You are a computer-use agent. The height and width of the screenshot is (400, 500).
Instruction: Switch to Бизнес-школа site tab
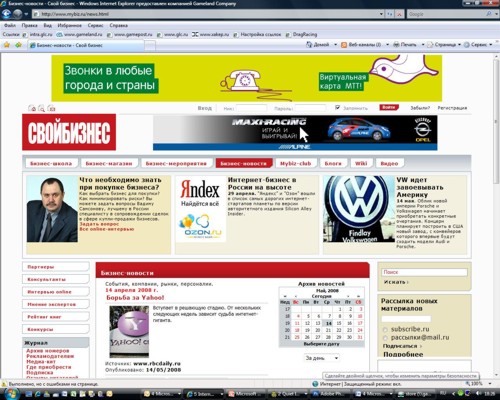pos(51,163)
